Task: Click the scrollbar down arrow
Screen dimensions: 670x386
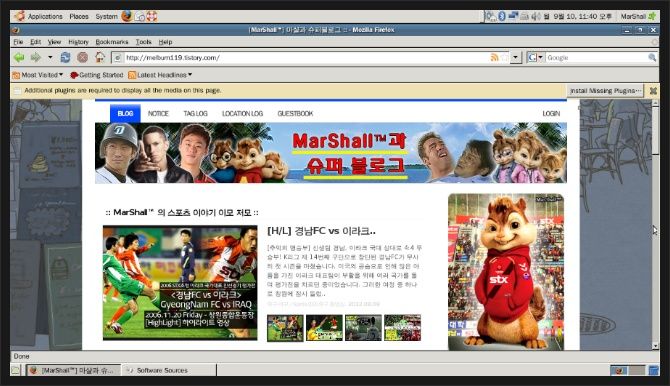Action: click(655, 346)
